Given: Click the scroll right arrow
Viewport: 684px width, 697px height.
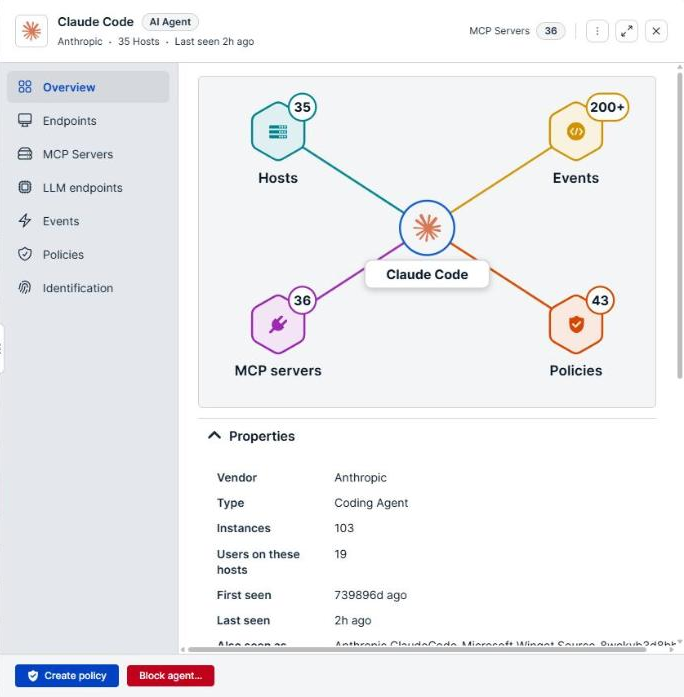Looking at the screenshot, I should (671, 649).
